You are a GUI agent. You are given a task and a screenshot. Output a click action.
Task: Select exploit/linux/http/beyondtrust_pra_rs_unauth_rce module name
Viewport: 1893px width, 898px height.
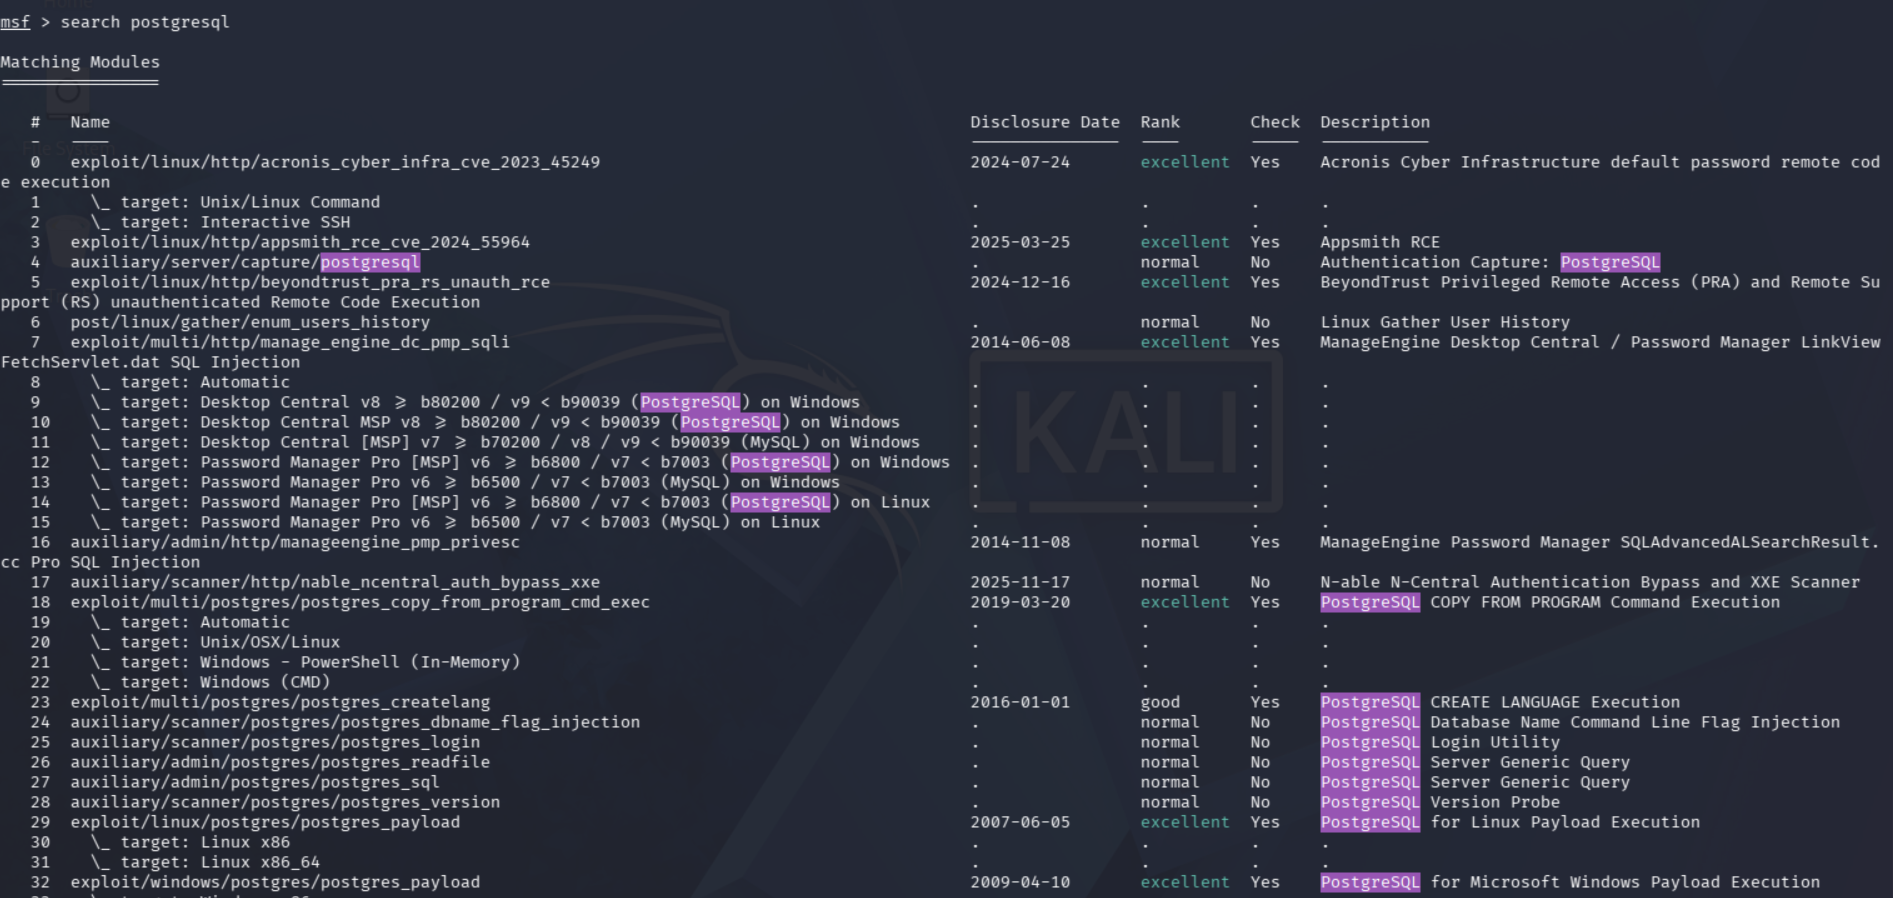[x=310, y=282]
